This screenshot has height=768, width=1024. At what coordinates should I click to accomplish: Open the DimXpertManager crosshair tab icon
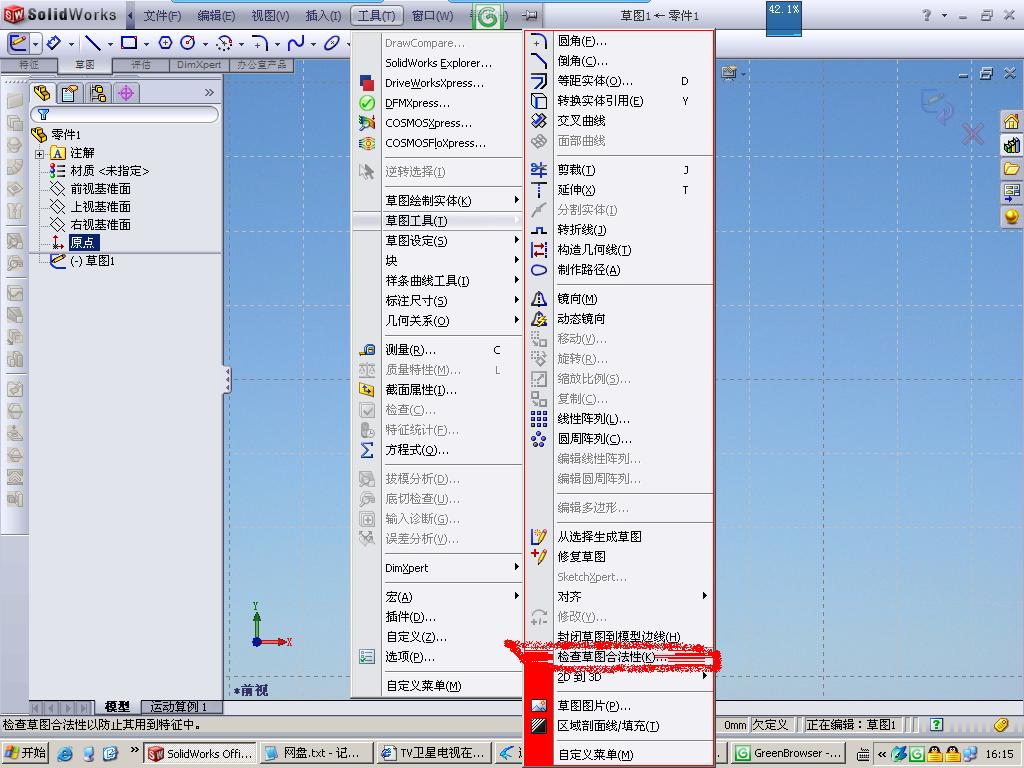pos(126,93)
